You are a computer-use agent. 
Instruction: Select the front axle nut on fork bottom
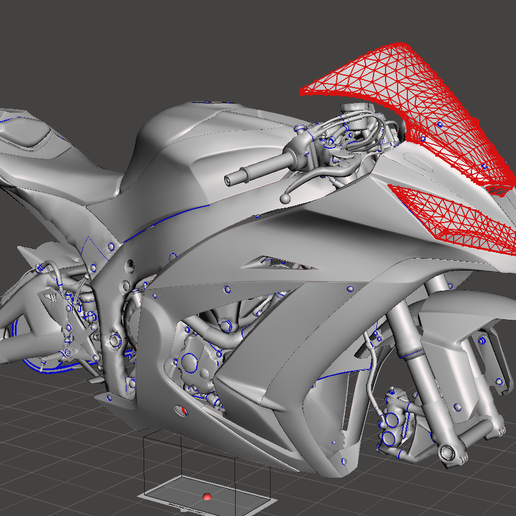[x=447, y=453]
